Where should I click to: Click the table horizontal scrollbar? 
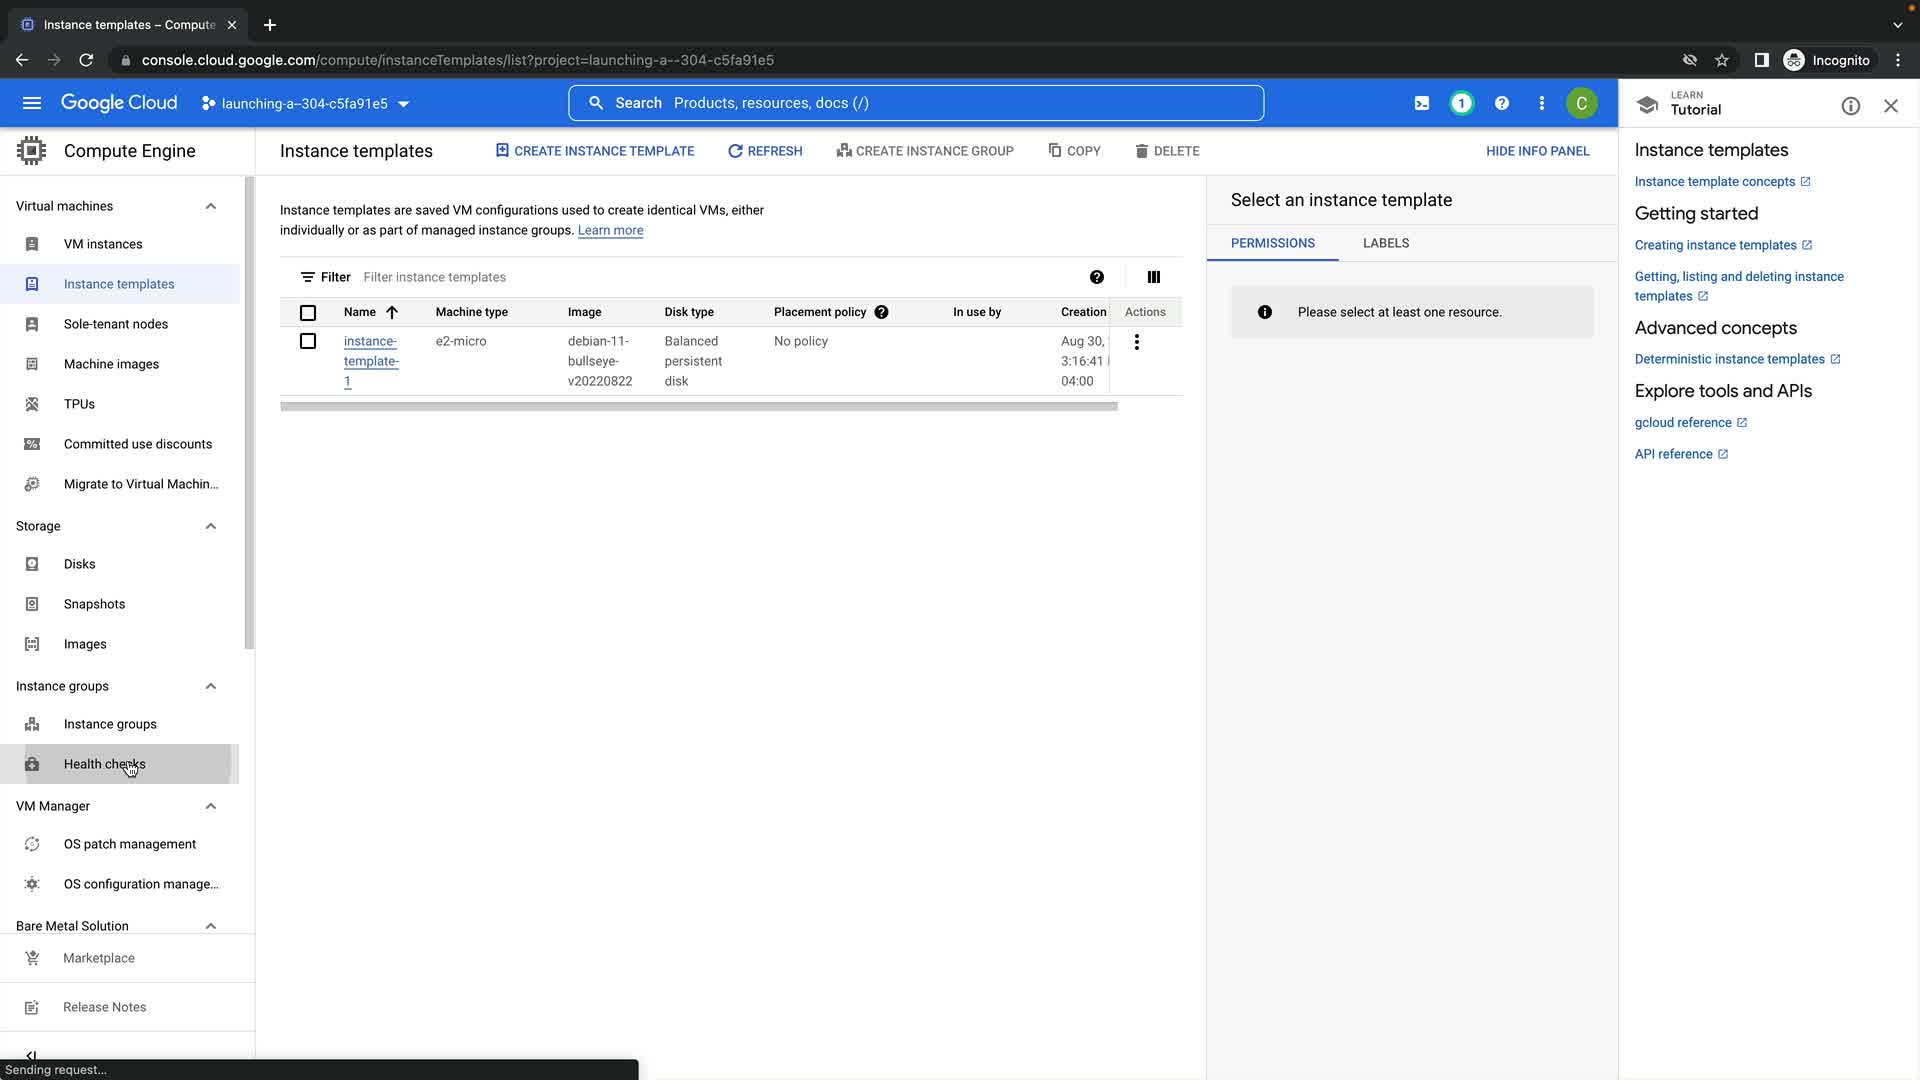click(698, 406)
